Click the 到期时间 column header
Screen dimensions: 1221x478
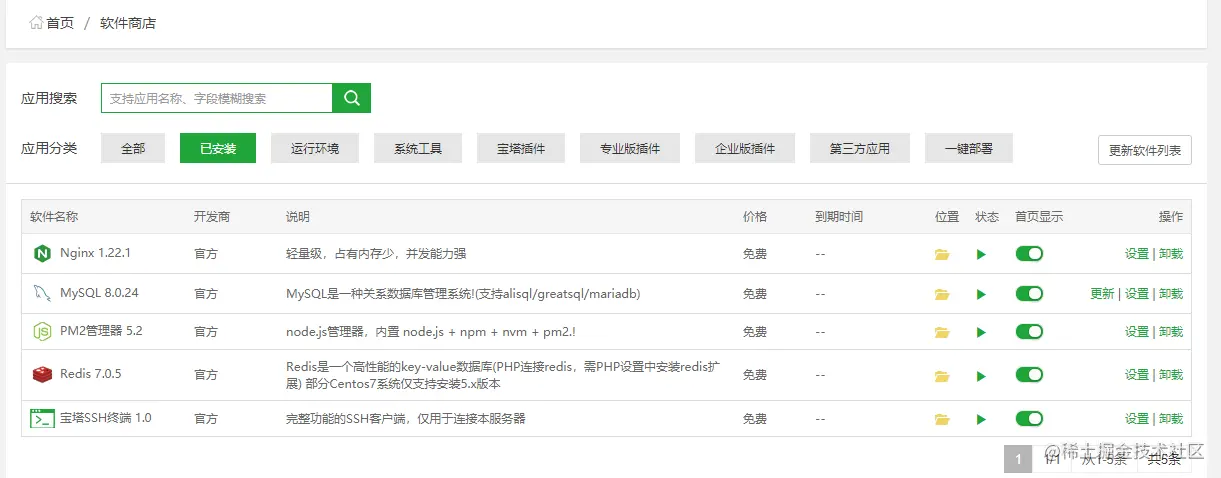(839, 217)
